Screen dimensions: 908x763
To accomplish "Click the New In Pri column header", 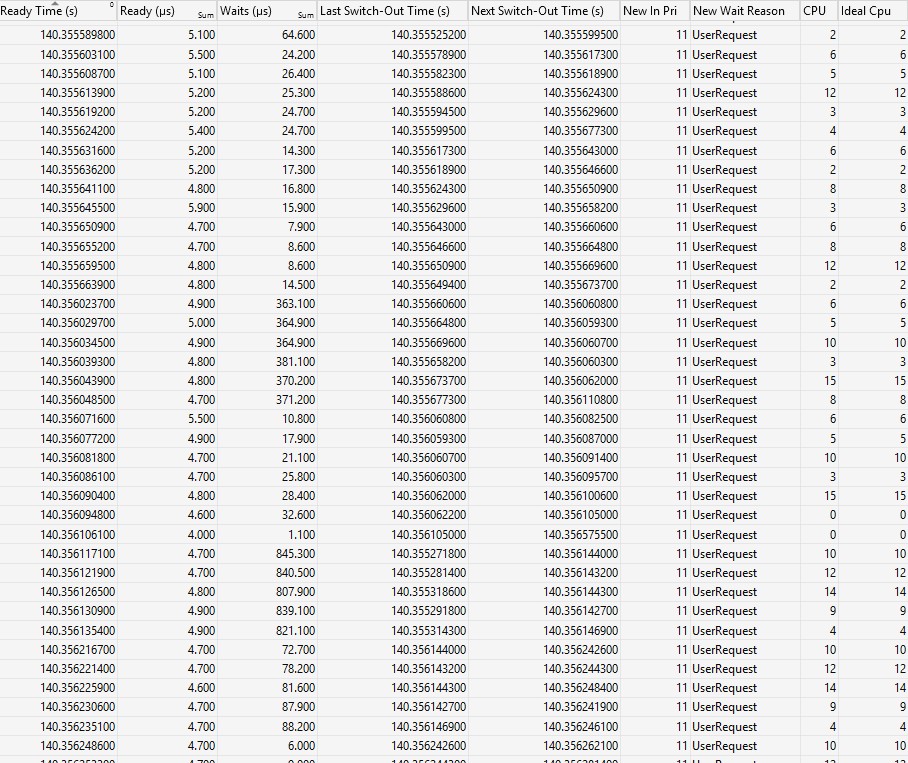I will click(655, 10).
